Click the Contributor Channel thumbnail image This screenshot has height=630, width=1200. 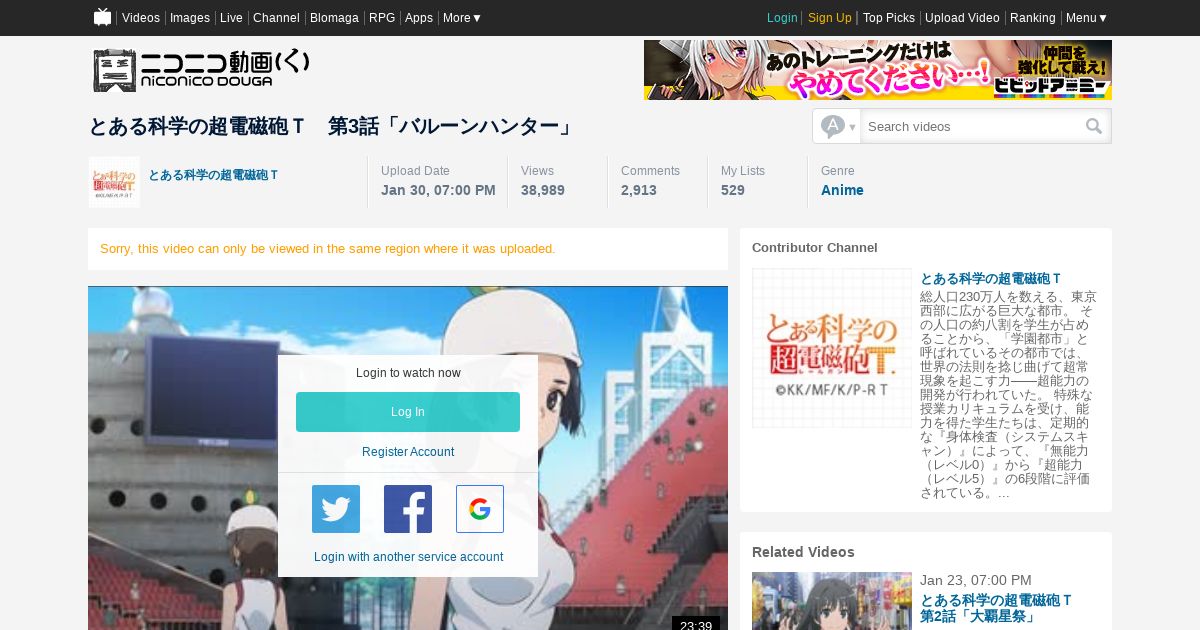point(832,348)
